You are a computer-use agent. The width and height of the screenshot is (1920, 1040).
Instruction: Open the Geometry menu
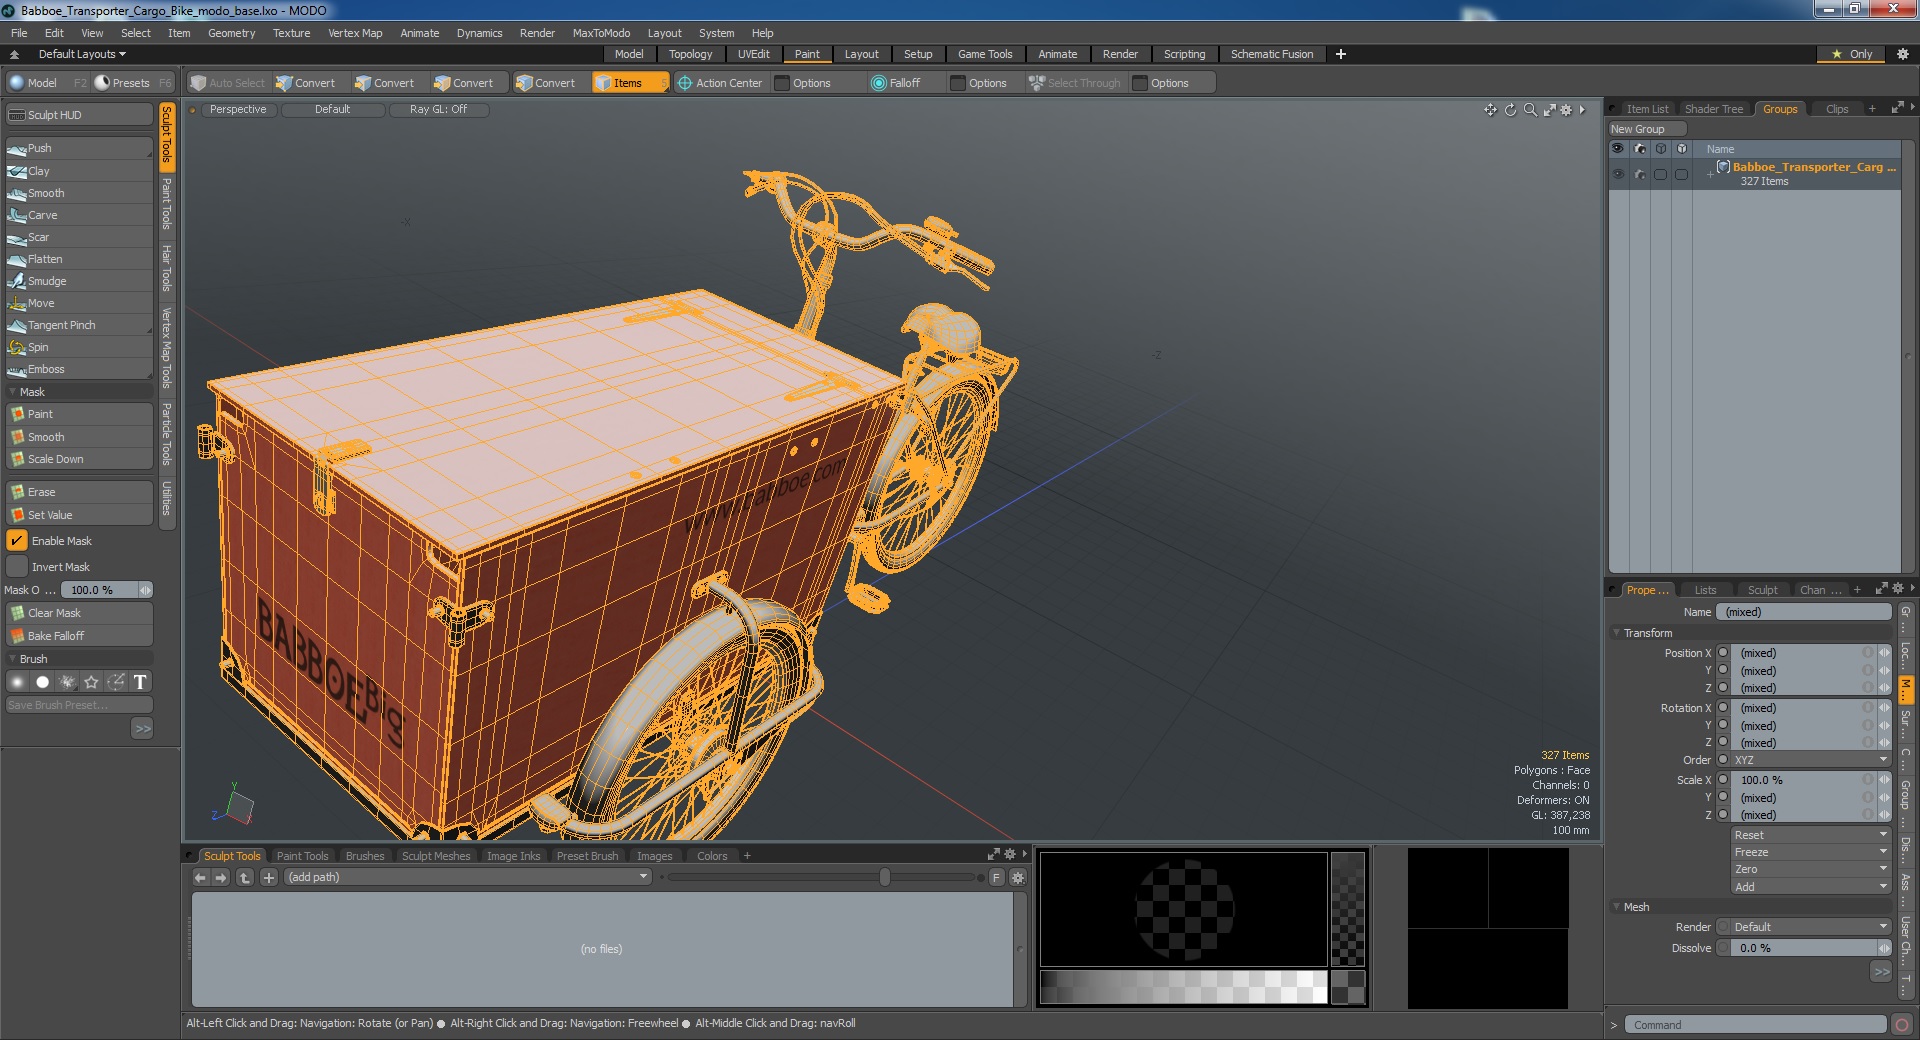[231, 33]
